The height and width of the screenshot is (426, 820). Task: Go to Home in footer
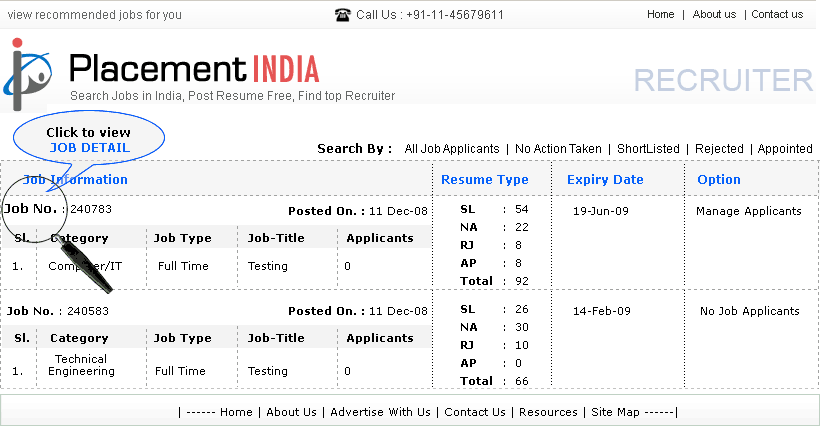point(236,412)
